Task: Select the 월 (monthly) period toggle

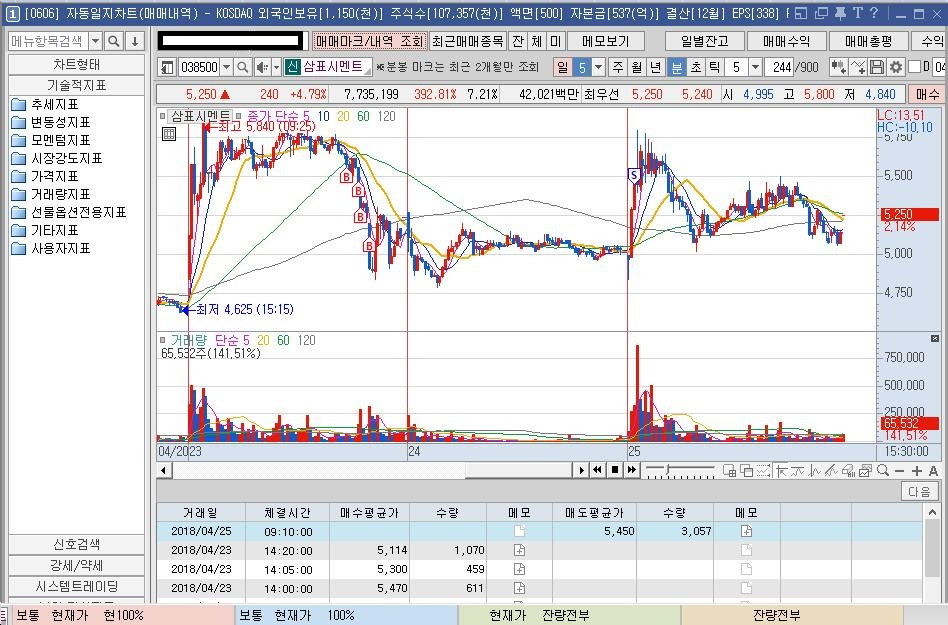Action: click(637, 66)
